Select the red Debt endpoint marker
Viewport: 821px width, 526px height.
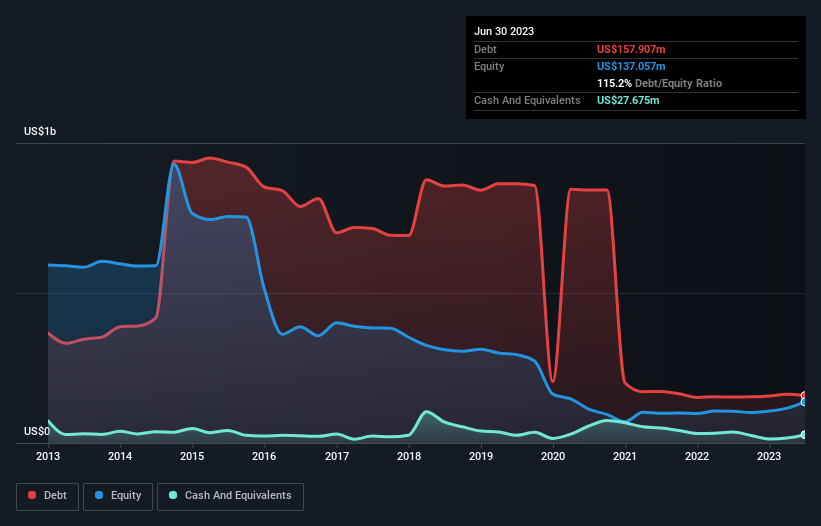tap(805, 396)
